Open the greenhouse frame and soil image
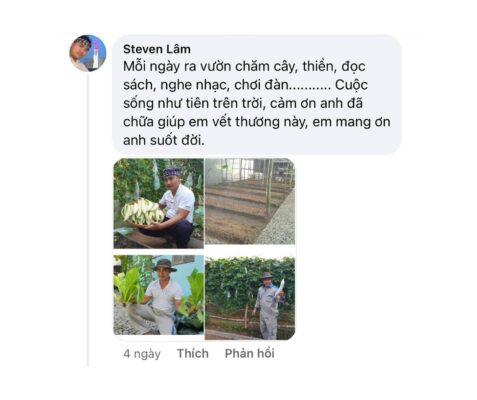Viewport: 477px width, 400px height. pyautogui.click(x=250, y=201)
